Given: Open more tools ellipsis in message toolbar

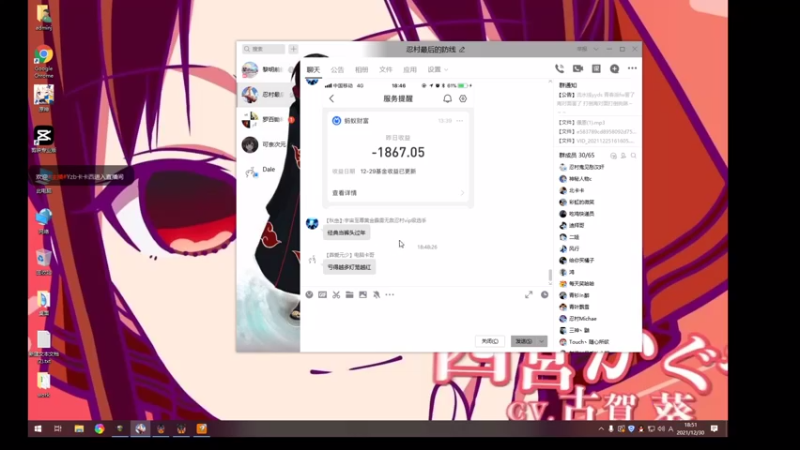Looking at the screenshot, I should pyautogui.click(x=390, y=294).
